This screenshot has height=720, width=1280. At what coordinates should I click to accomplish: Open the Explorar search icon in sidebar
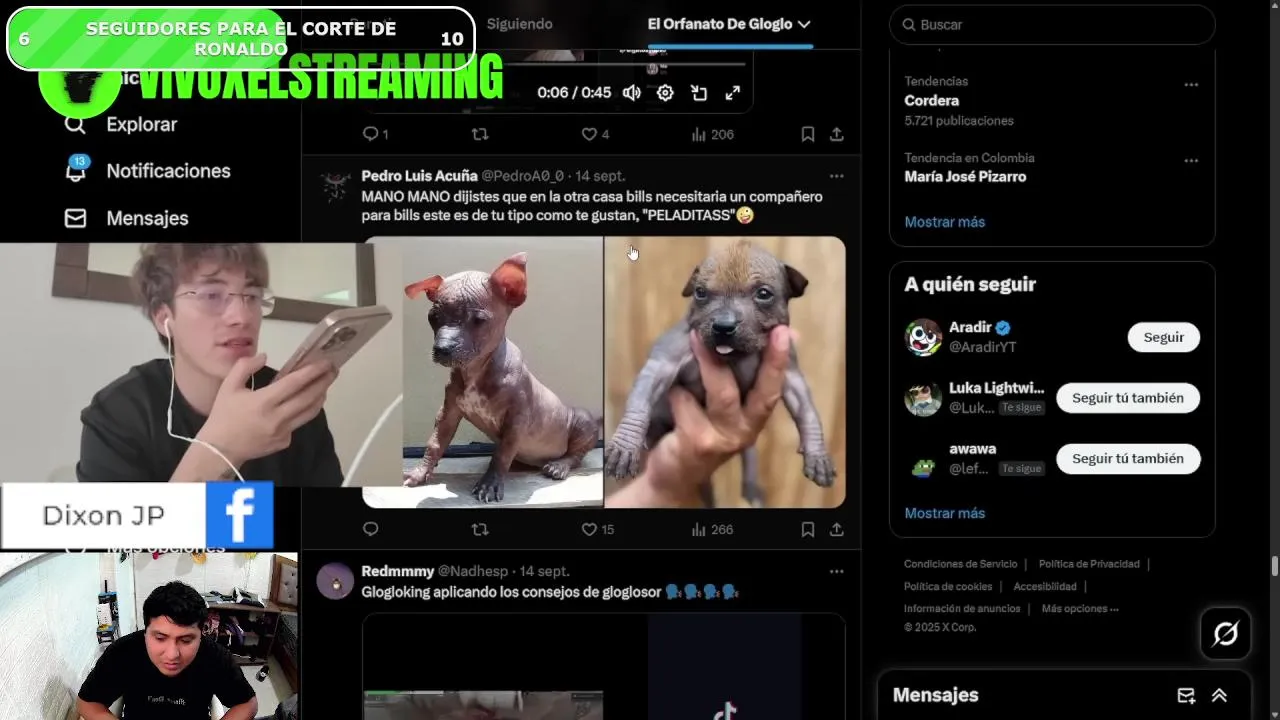(75, 125)
